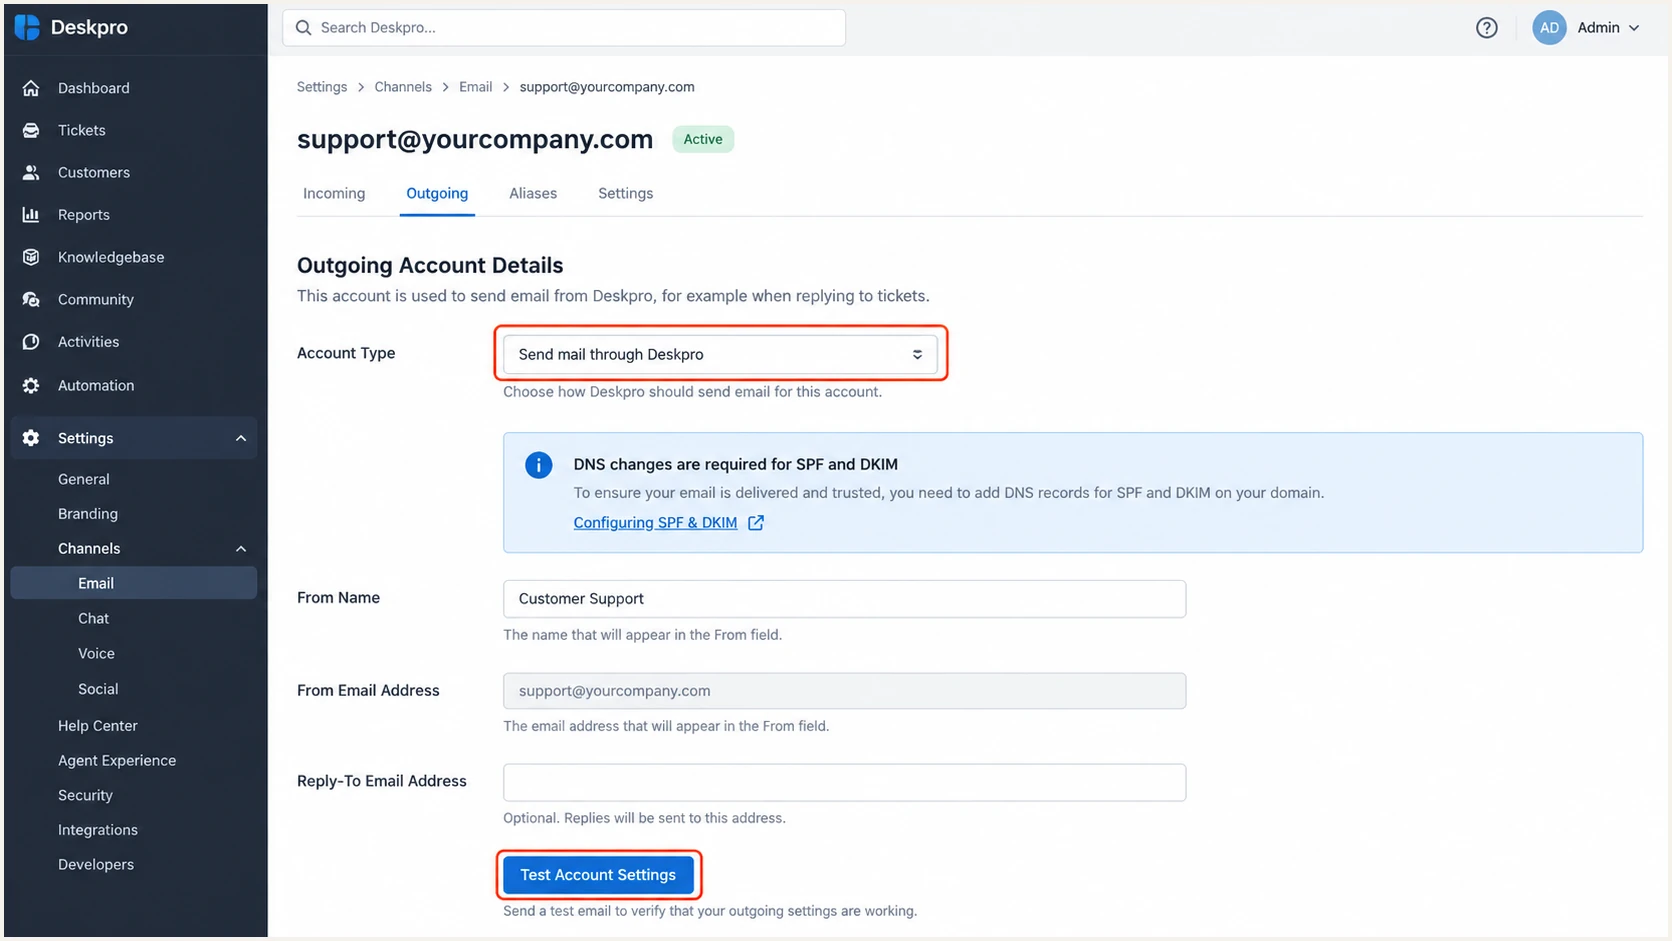
Task: Click the external link icon beside Configuring SPF & DKIM
Action: pyautogui.click(x=756, y=523)
